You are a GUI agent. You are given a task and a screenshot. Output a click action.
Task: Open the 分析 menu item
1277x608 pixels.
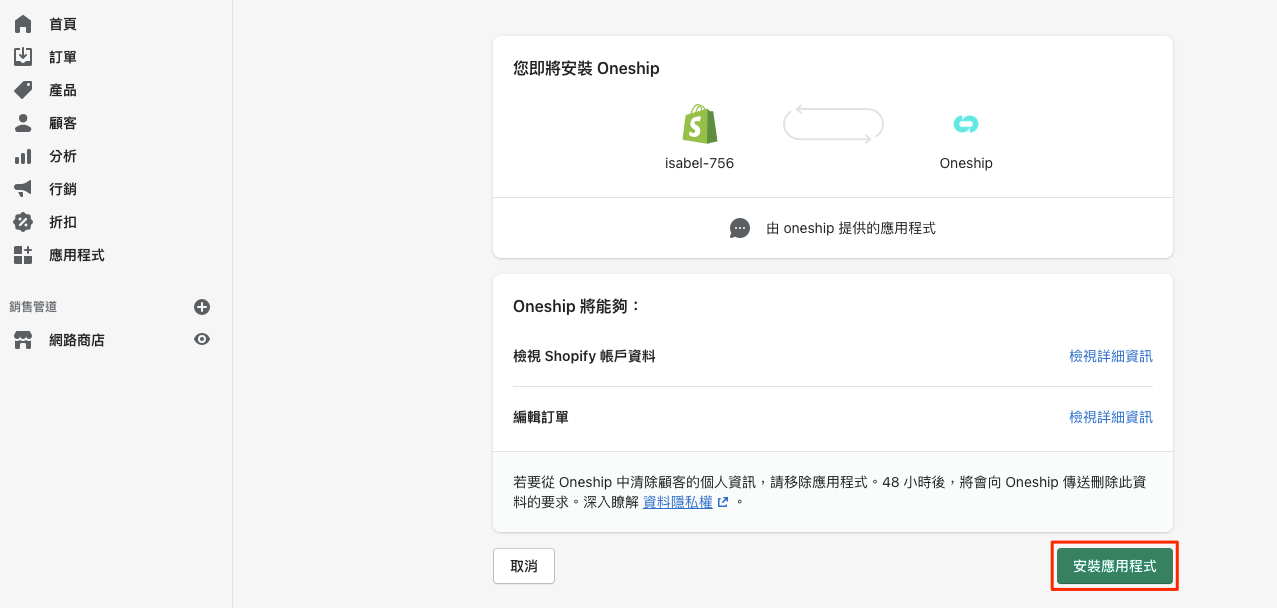click(63, 156)
